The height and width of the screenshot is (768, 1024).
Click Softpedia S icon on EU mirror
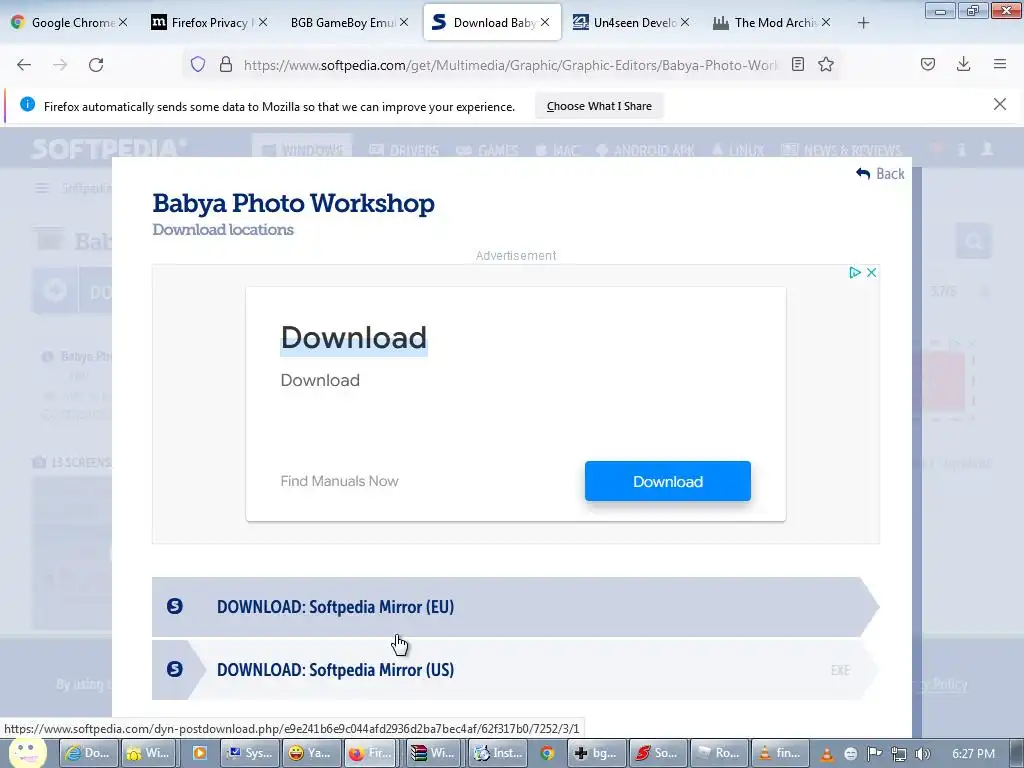coord(174,607)
